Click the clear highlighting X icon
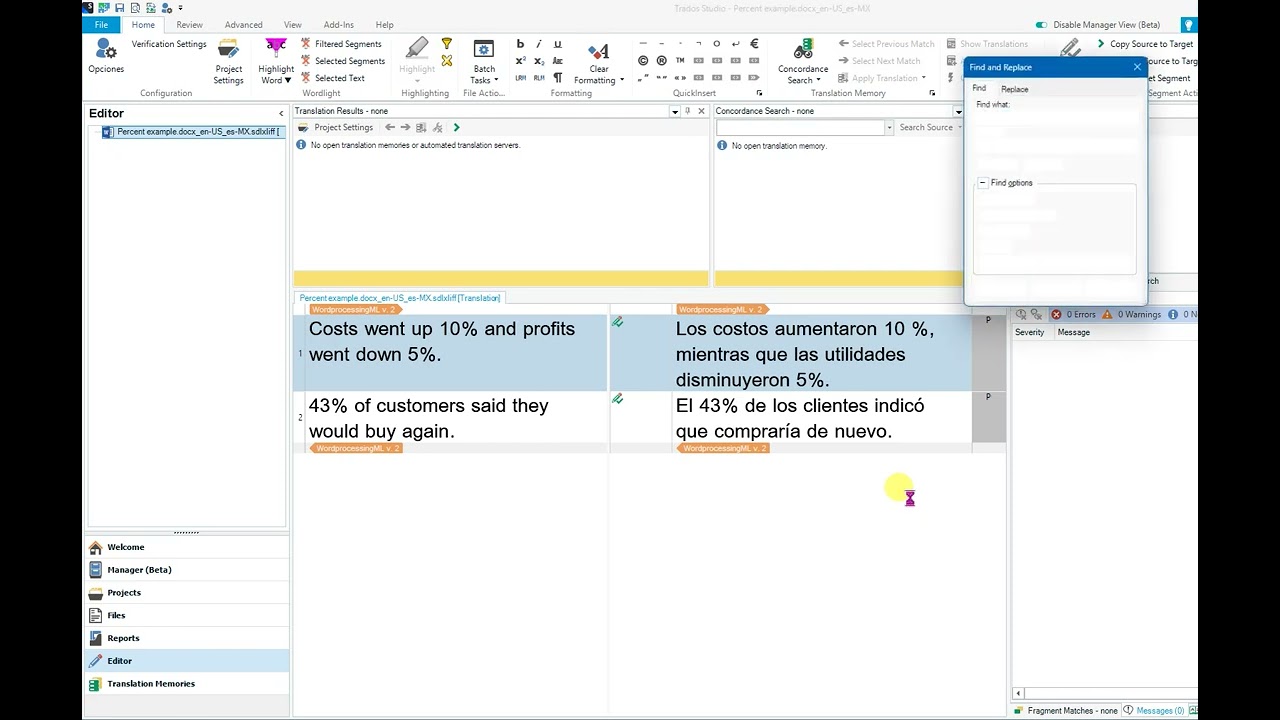 click(447, 61)
